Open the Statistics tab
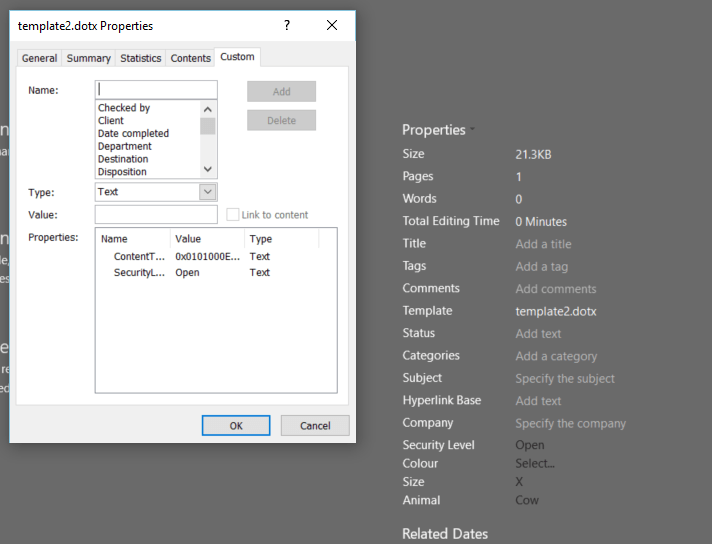Image resolution: width=712 pixels, height=544 pixels. point(141,58)
